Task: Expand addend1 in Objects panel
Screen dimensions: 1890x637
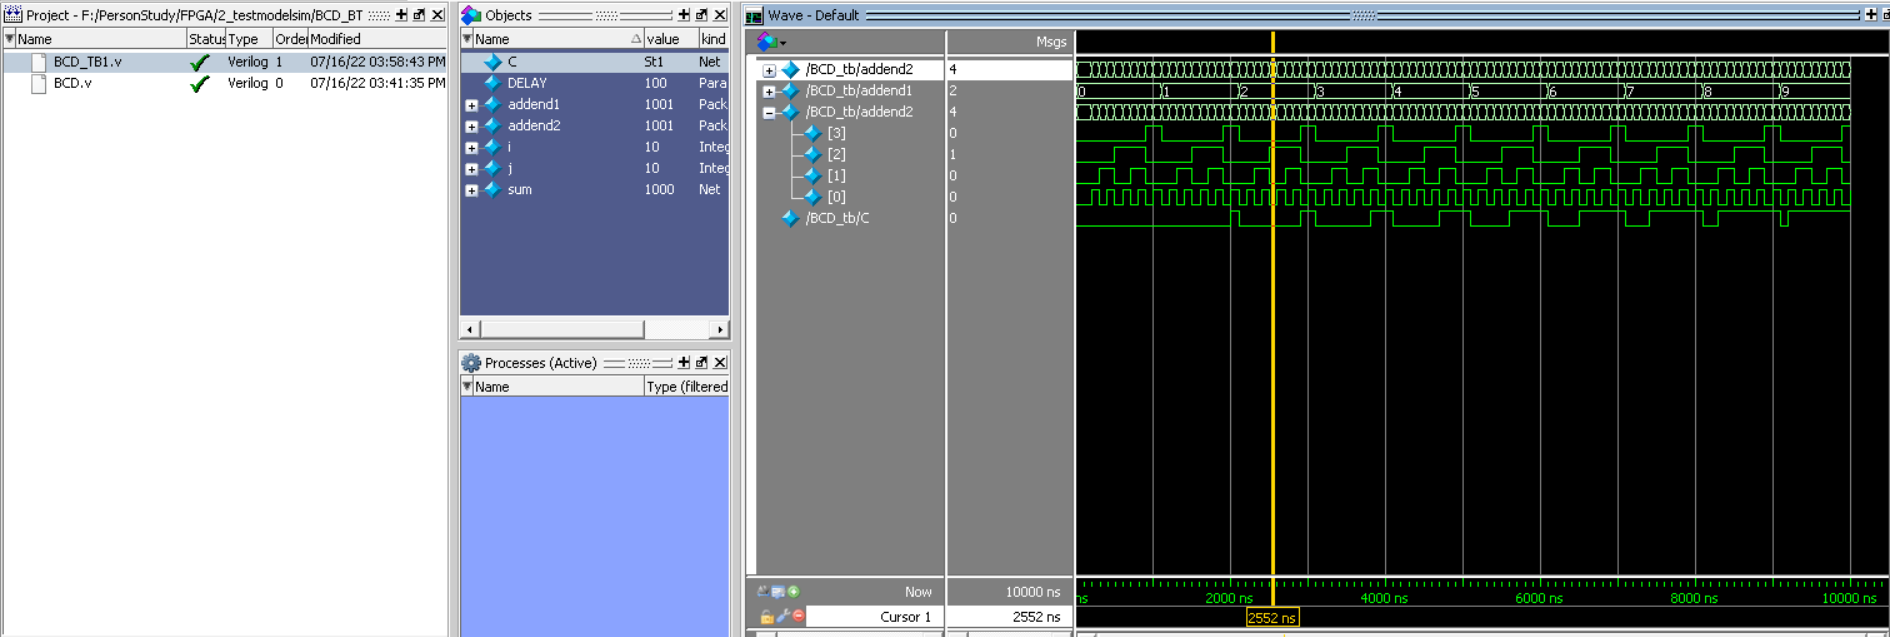Action: pyautogui.click(x=471, y=105)
